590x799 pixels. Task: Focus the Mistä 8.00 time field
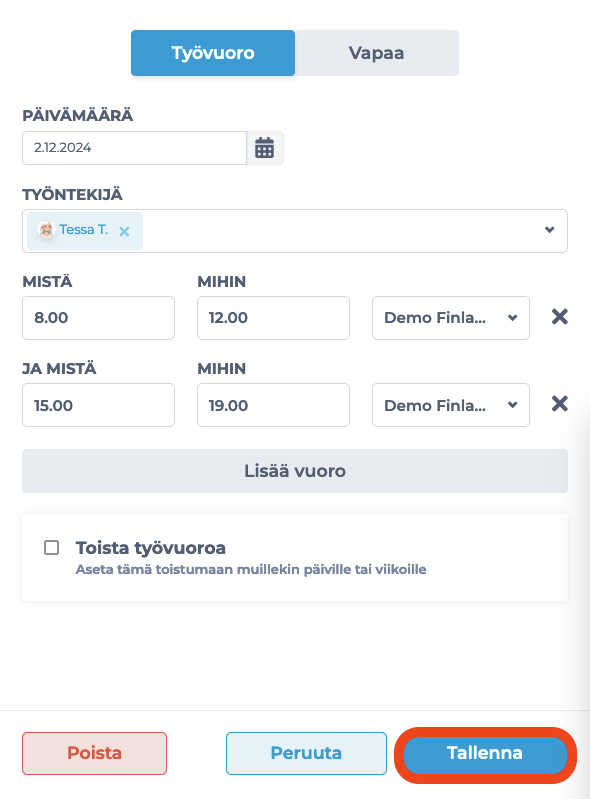pyautogui.click(x=98, y=318)
